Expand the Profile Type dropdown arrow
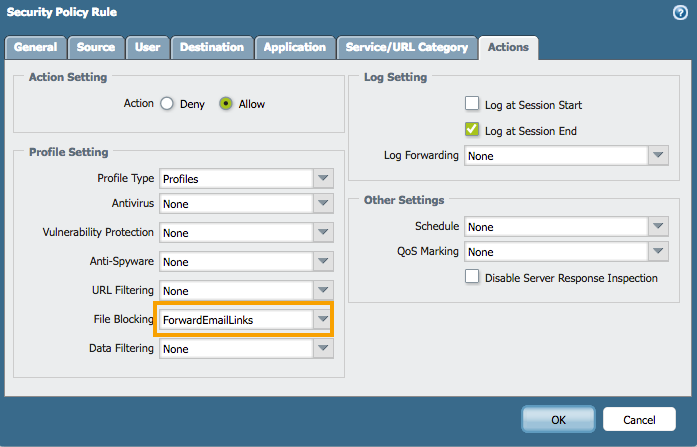 [322, 178]
